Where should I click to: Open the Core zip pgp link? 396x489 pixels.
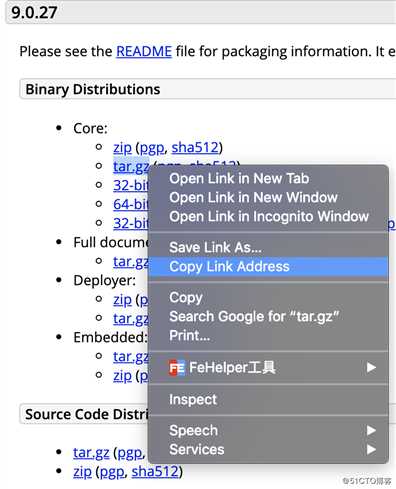[x=152, y=148]
